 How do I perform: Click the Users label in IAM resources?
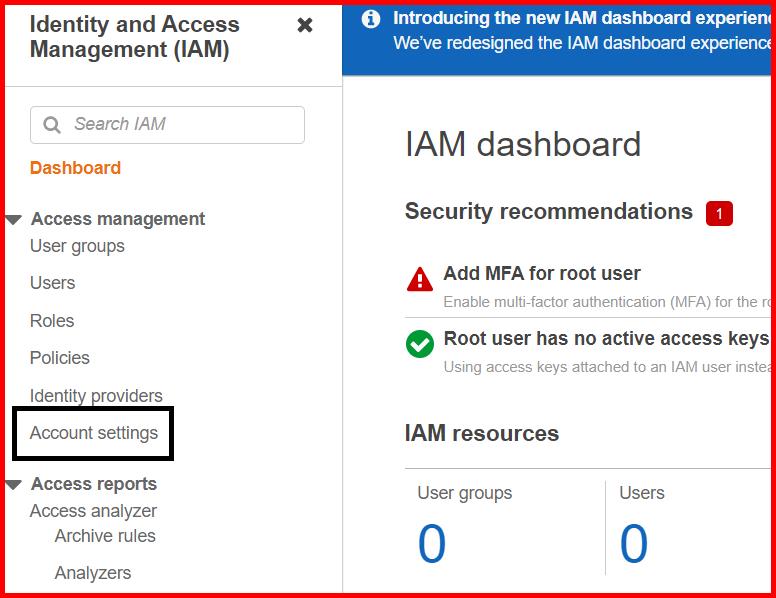pyautogui.click(x=642, y=493)
